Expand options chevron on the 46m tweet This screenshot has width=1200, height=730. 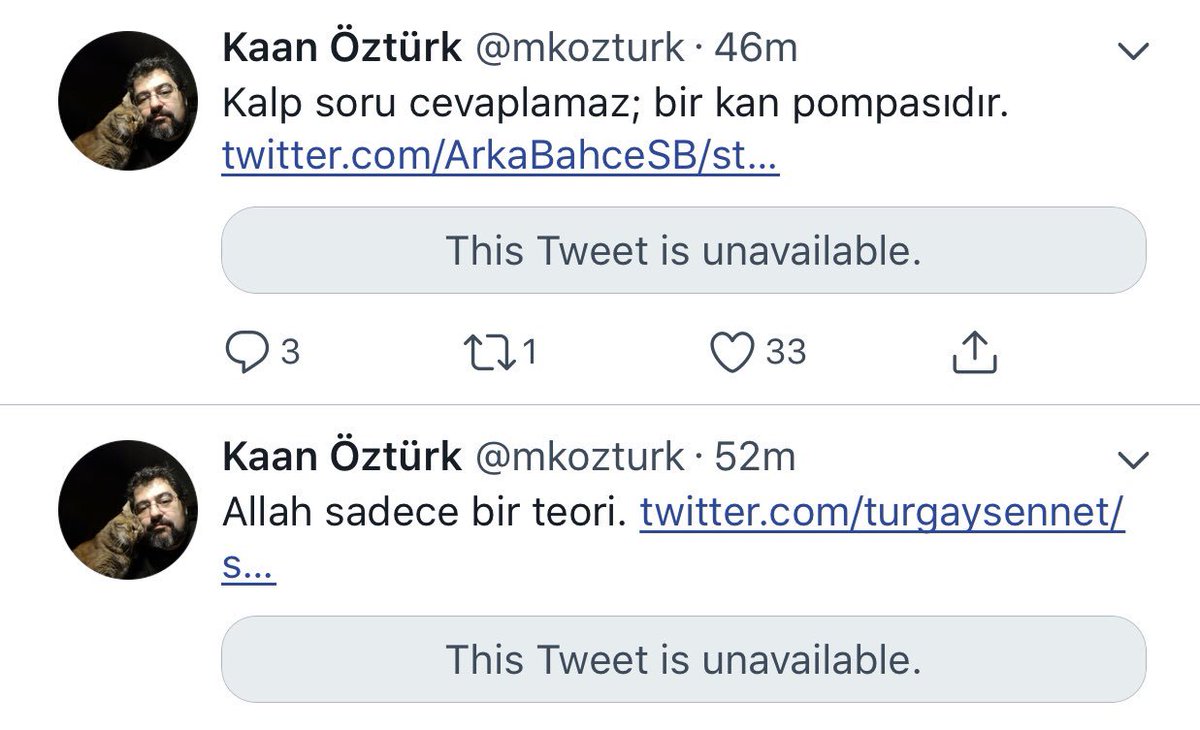pyautogui.click(x=1133, y=53)
